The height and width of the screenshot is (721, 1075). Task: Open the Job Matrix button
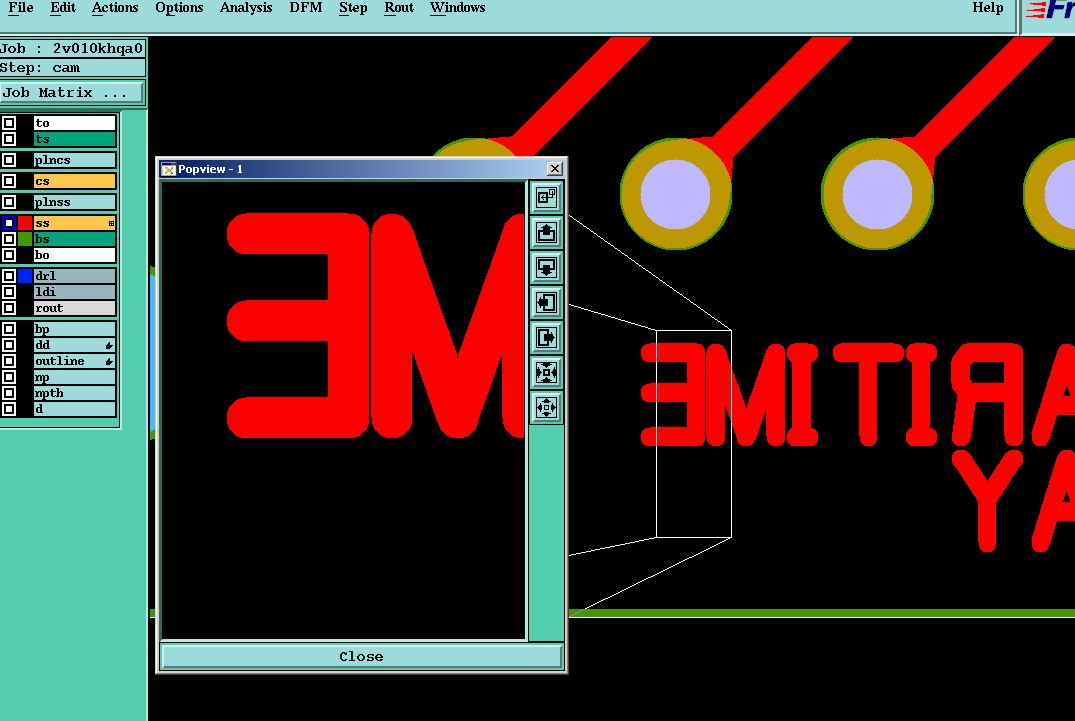pyautogui.click(x=72, y=93)
